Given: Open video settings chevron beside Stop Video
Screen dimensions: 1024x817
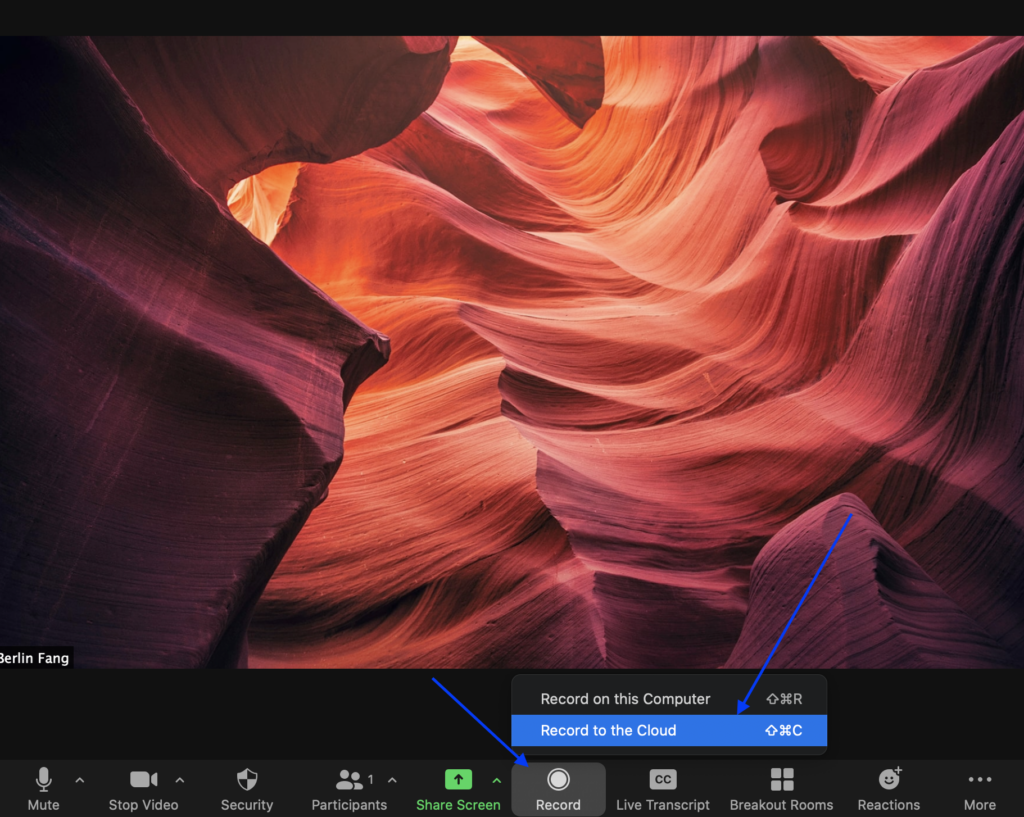Looking at the screenshot, I should click(180, 780).
